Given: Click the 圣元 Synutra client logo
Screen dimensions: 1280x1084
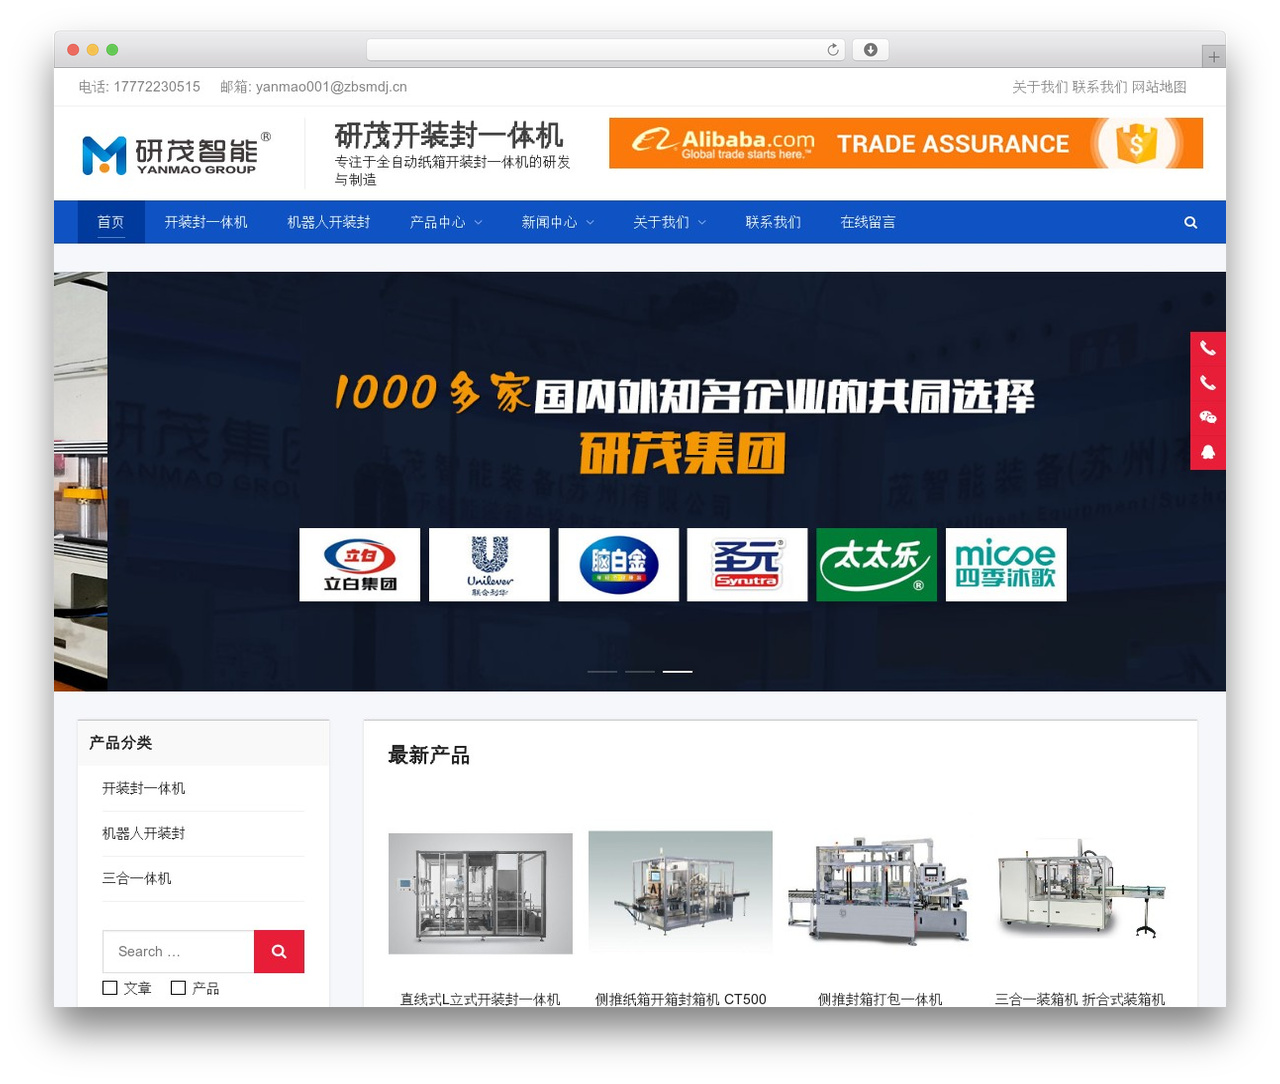Looking at the screenshot, I should pos(747,565).
